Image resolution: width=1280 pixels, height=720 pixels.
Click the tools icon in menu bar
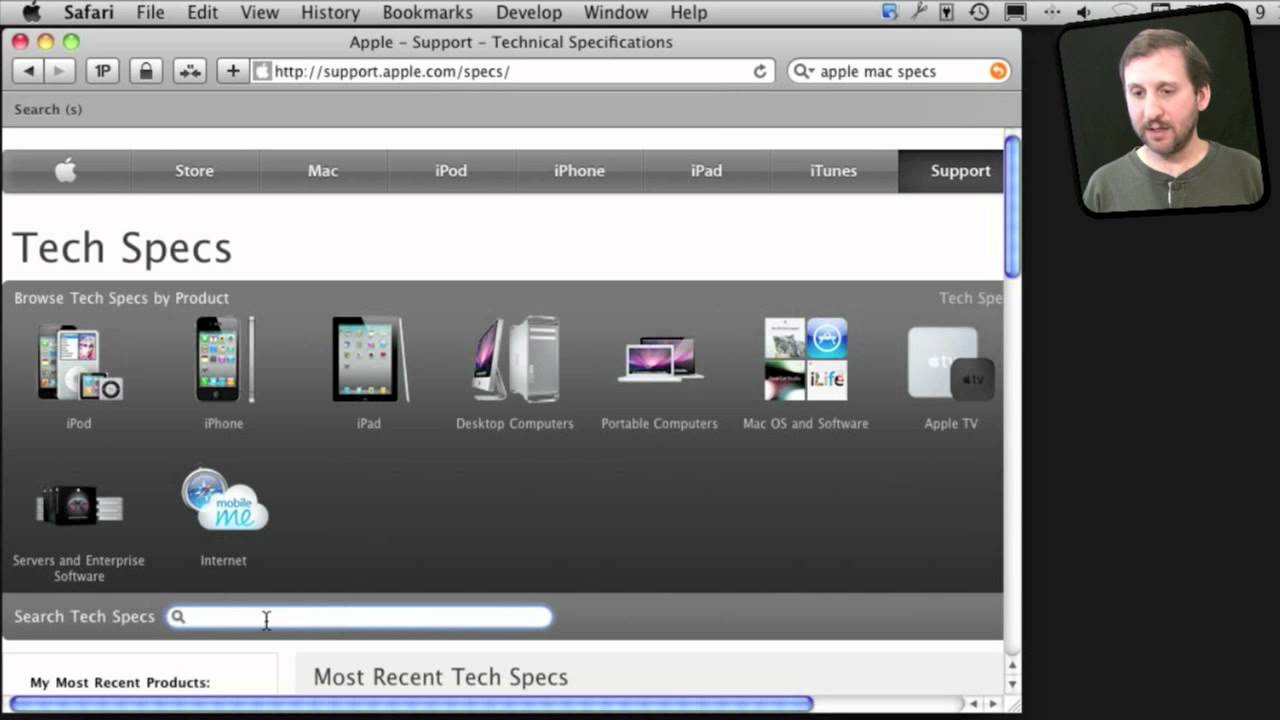919,12
